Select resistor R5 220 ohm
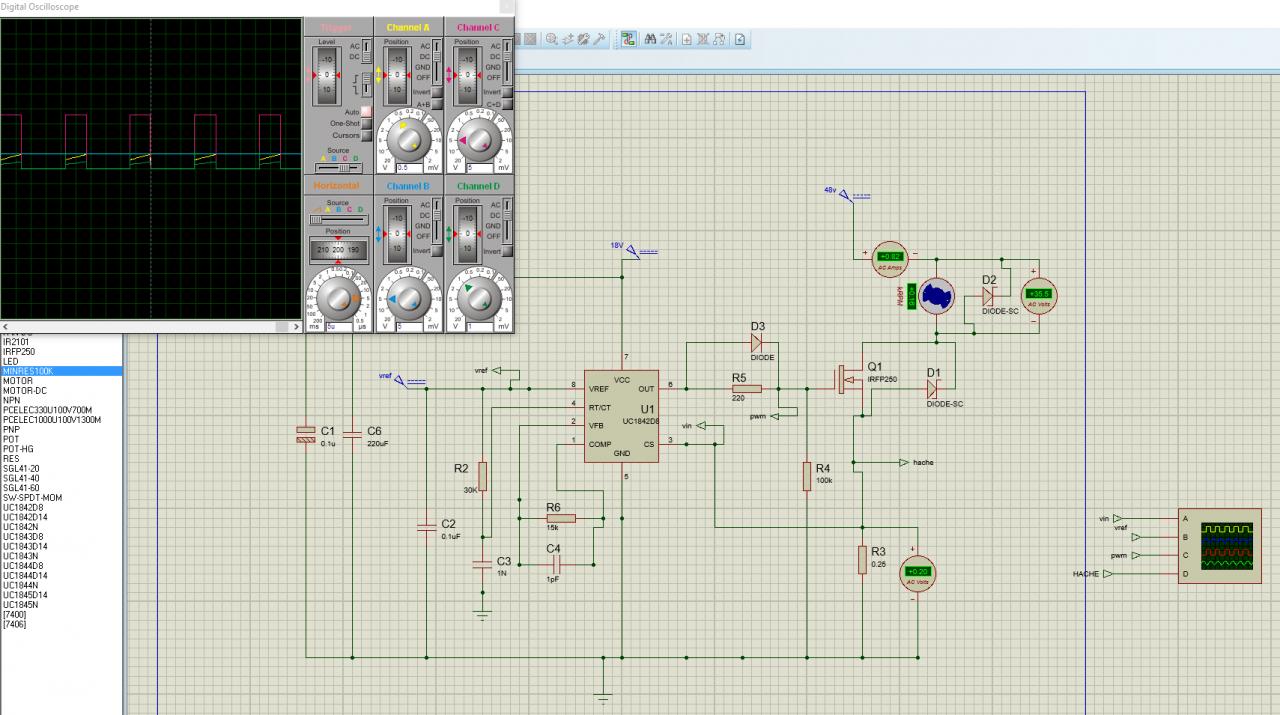This screenshot has width=1280, height=715. 746,389
